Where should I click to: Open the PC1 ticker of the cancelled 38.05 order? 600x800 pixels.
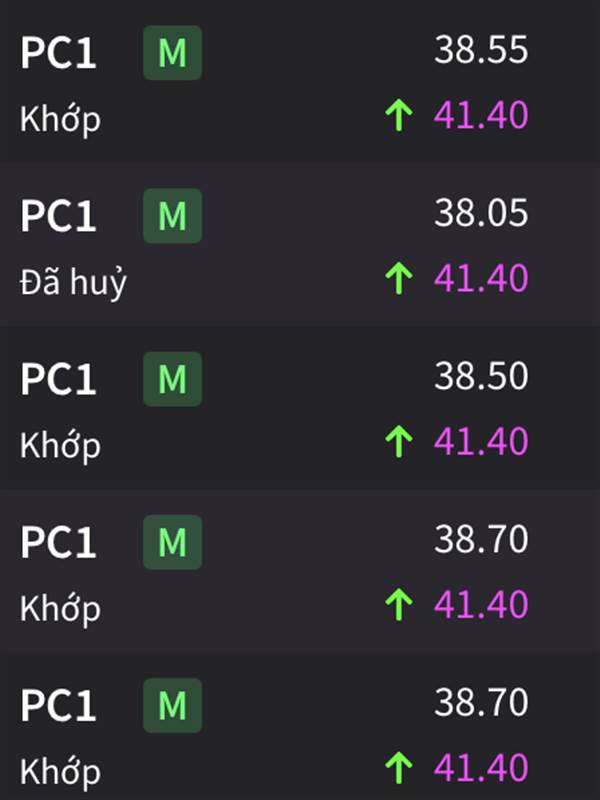pyautogui.click(x=58, y=216)
